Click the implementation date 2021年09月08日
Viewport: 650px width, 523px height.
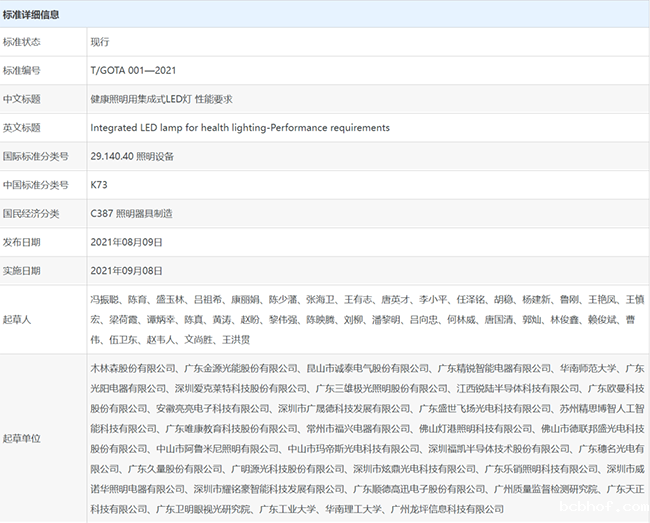126,271
